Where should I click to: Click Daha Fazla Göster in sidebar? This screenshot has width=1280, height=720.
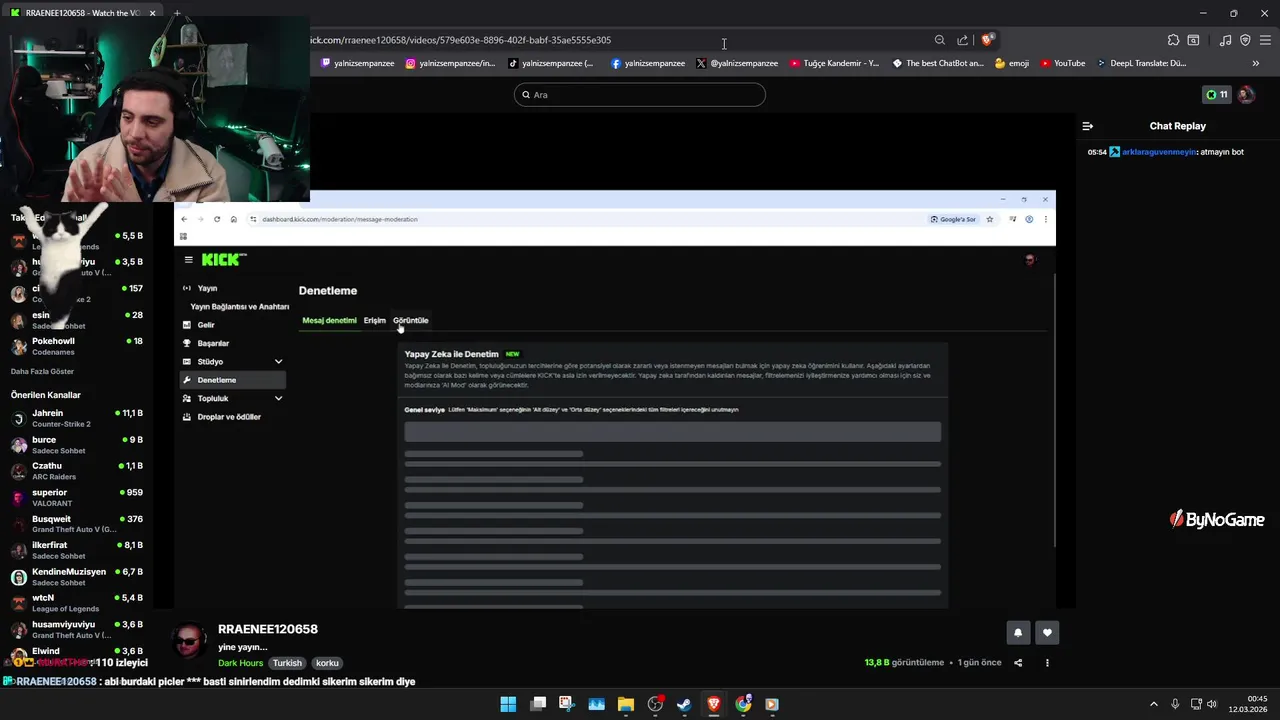pos(42,371)
